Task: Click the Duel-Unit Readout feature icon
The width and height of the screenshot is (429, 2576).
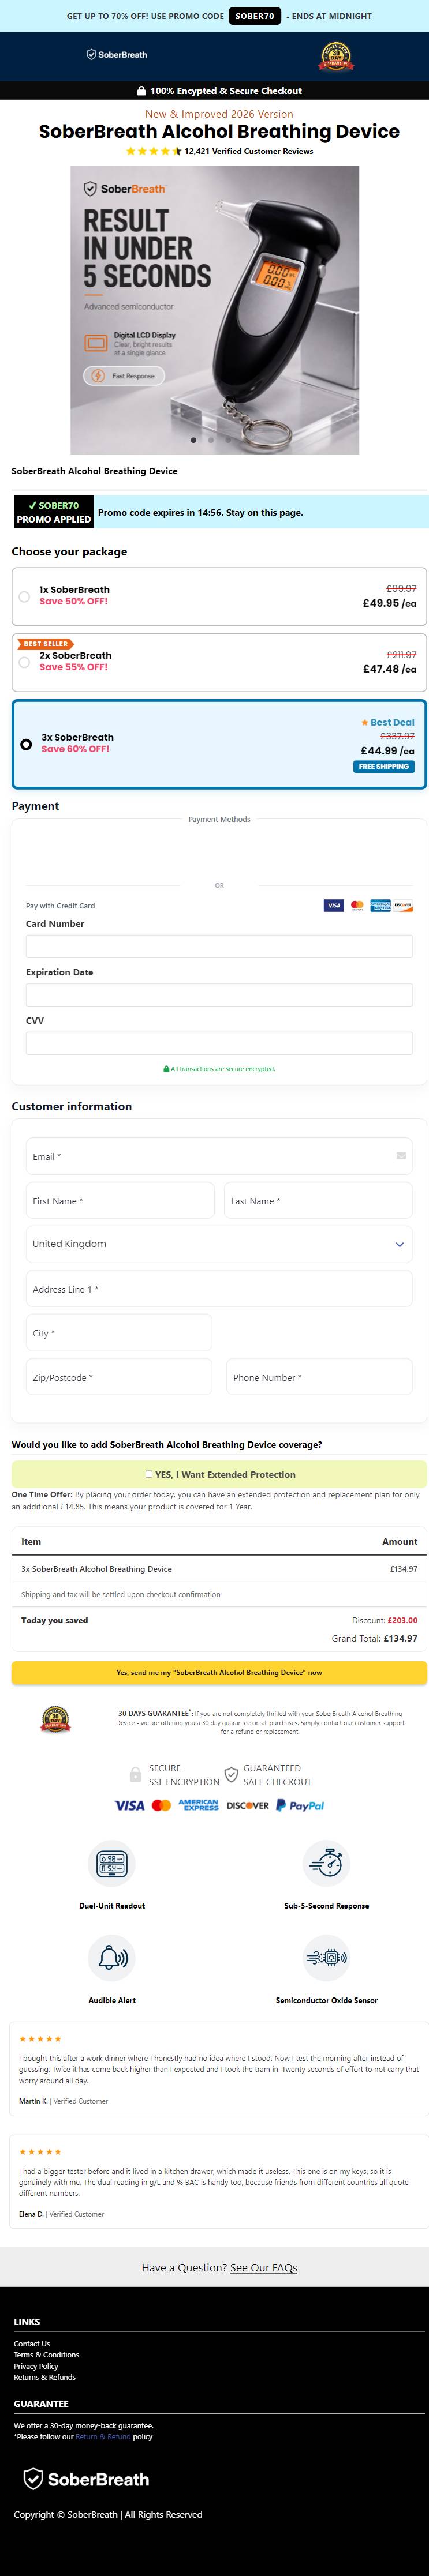Action: [x=112, y=1864]
